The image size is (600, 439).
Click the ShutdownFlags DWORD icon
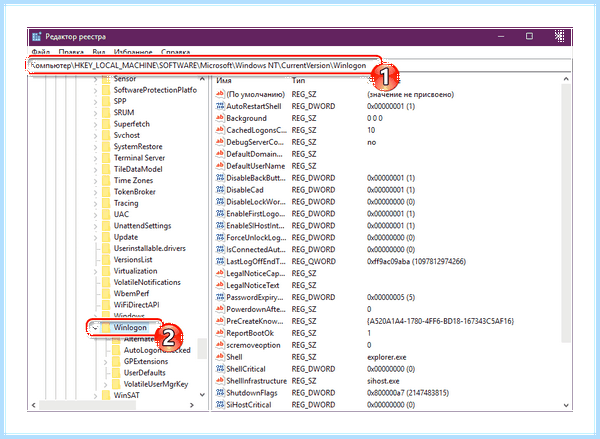coord(220,393)
